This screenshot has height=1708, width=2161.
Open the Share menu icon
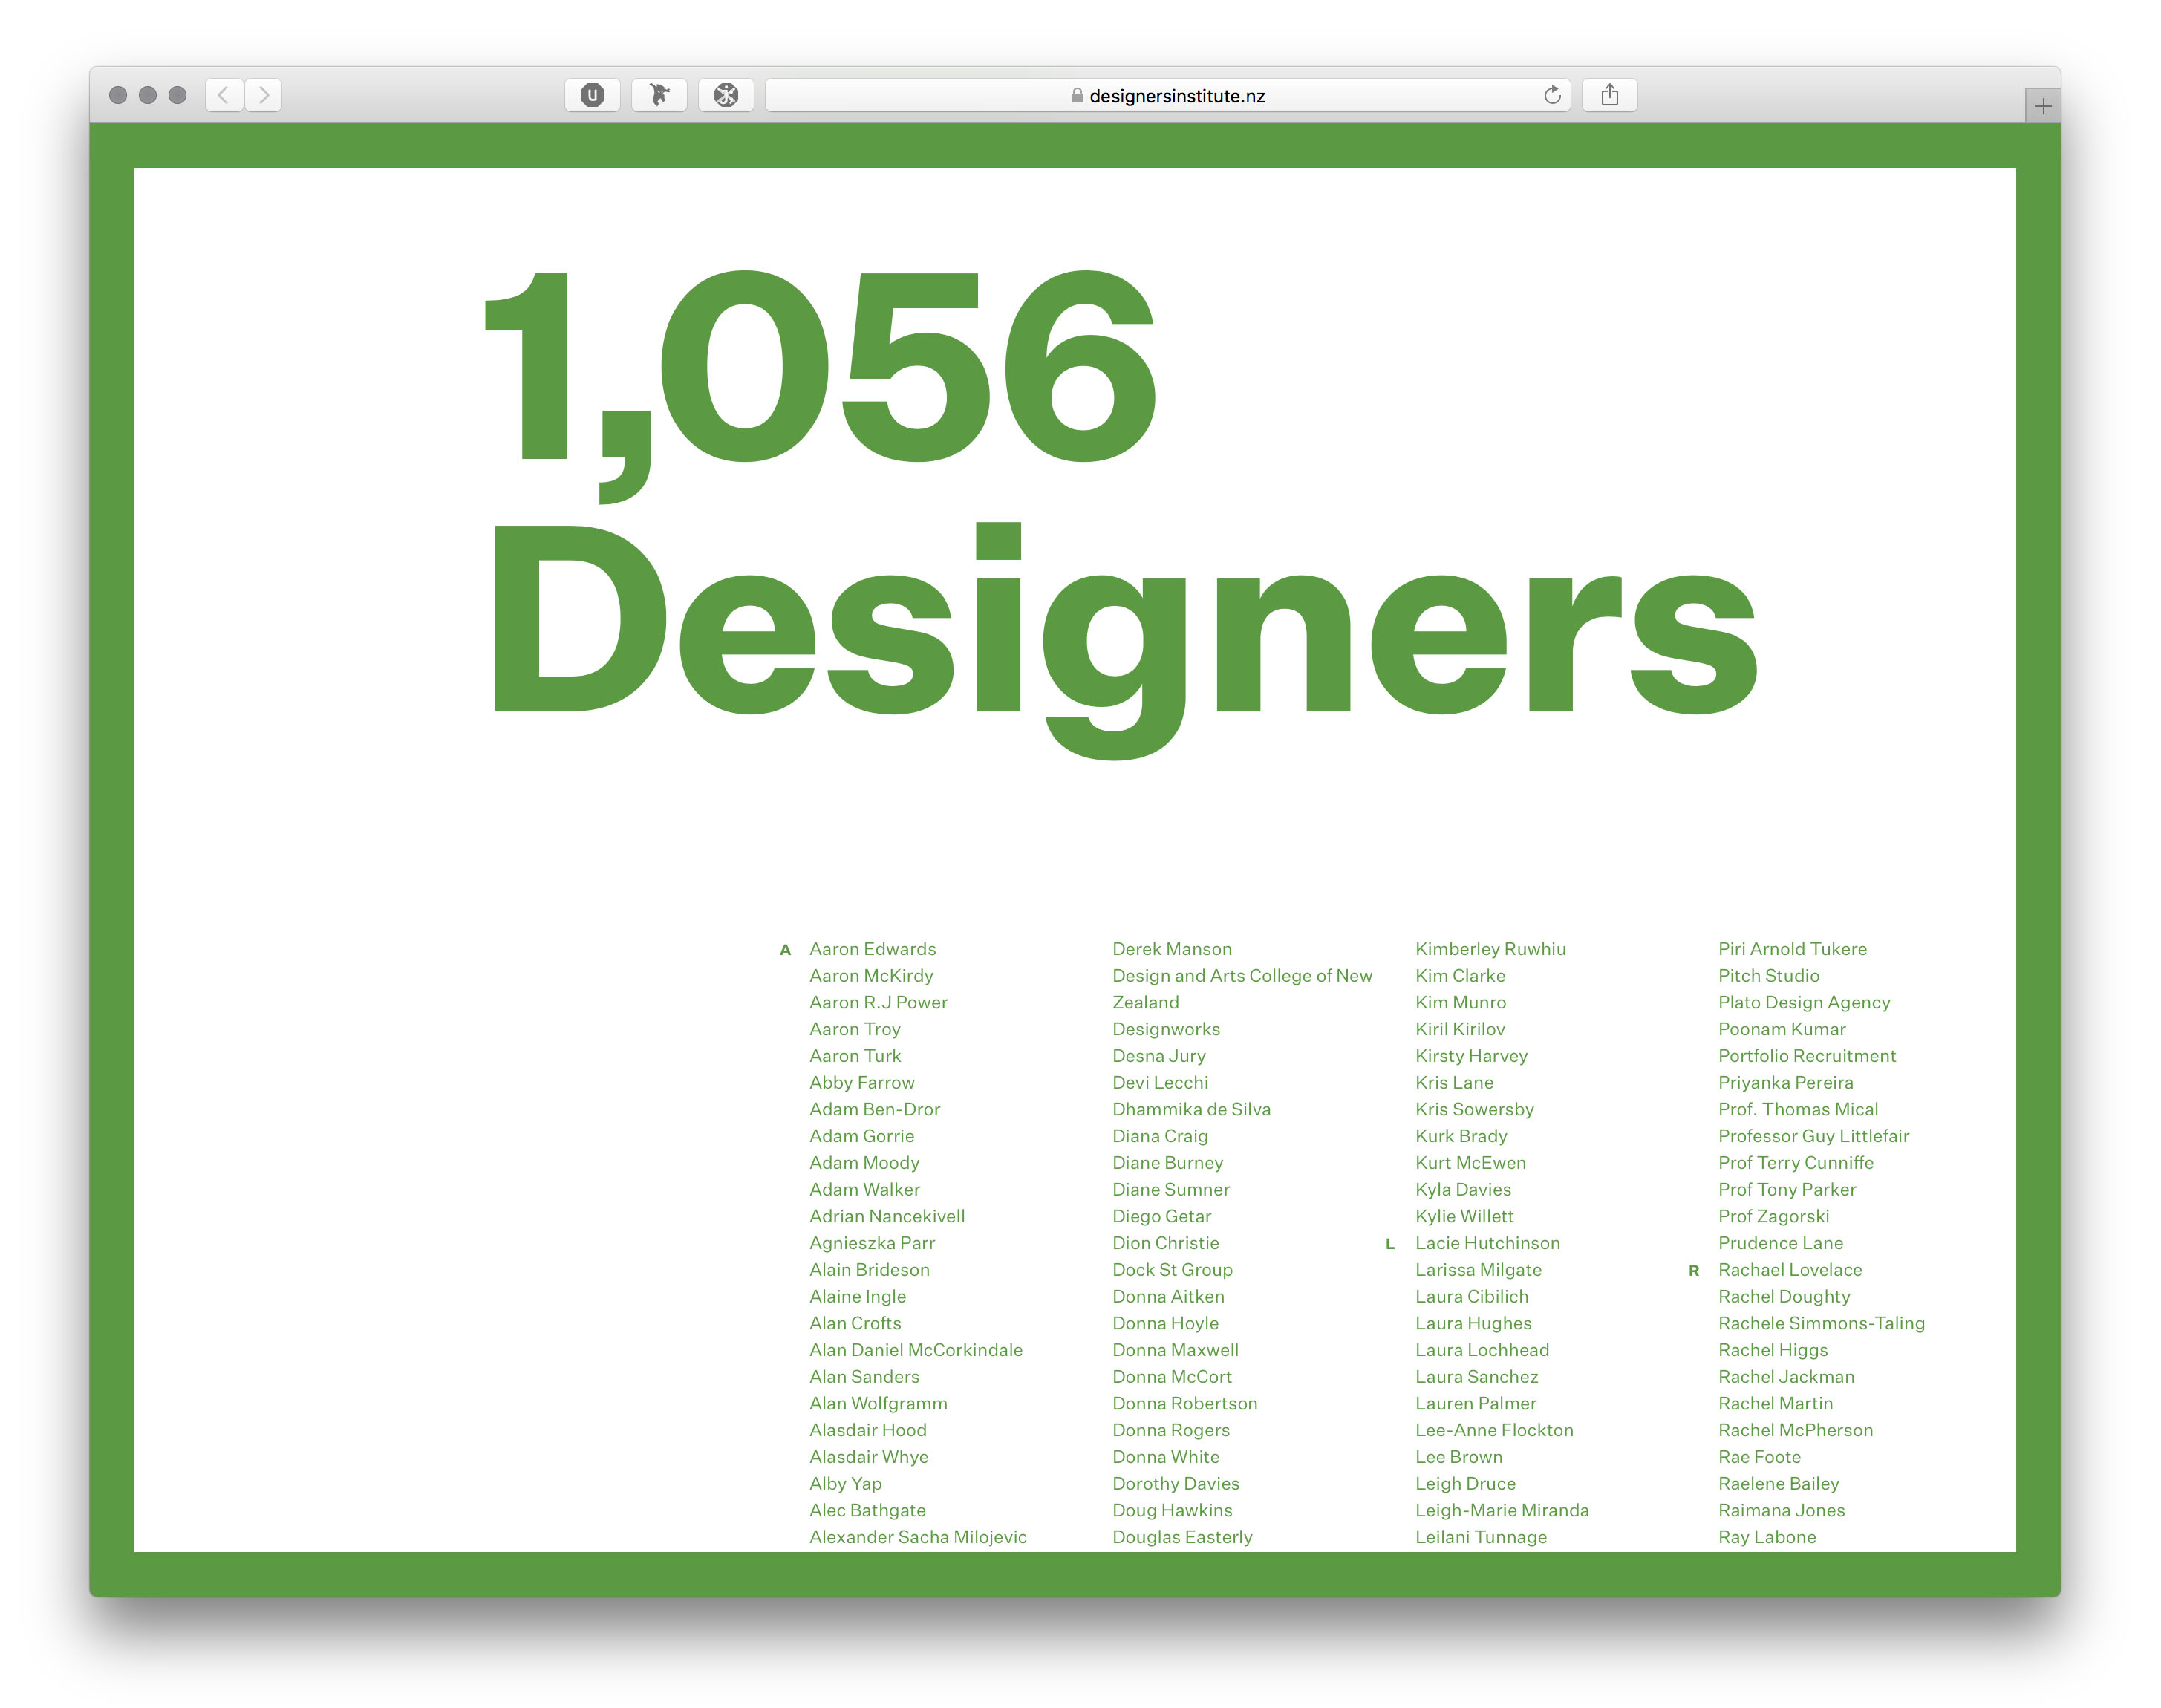tap(1609, 95)
